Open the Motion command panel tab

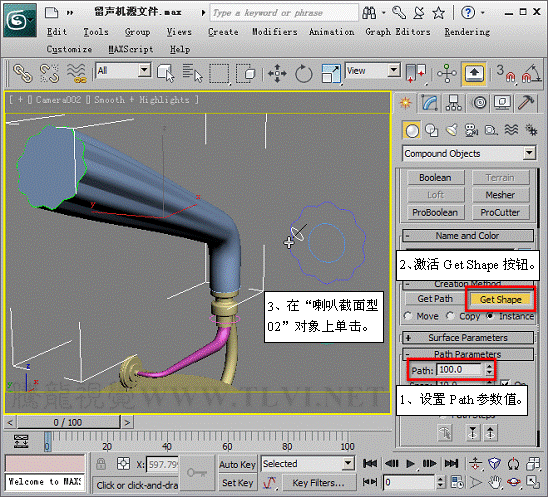pos(480,103)
